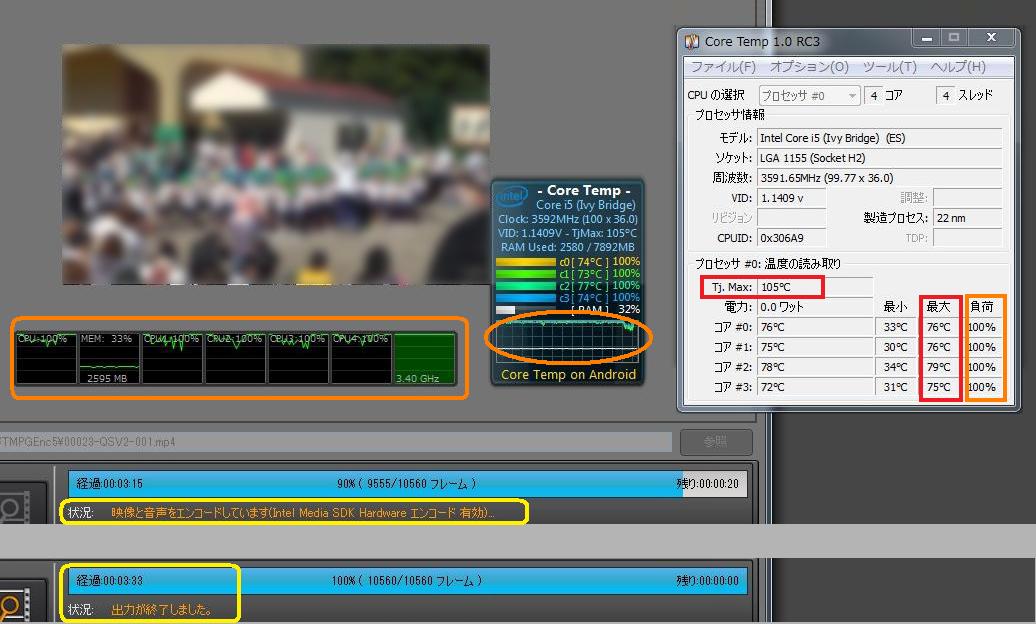This screenshot has width=1036, height=624.
Task: Click the 3.40 GHz clock speed meter
Action: coord(424,358)
